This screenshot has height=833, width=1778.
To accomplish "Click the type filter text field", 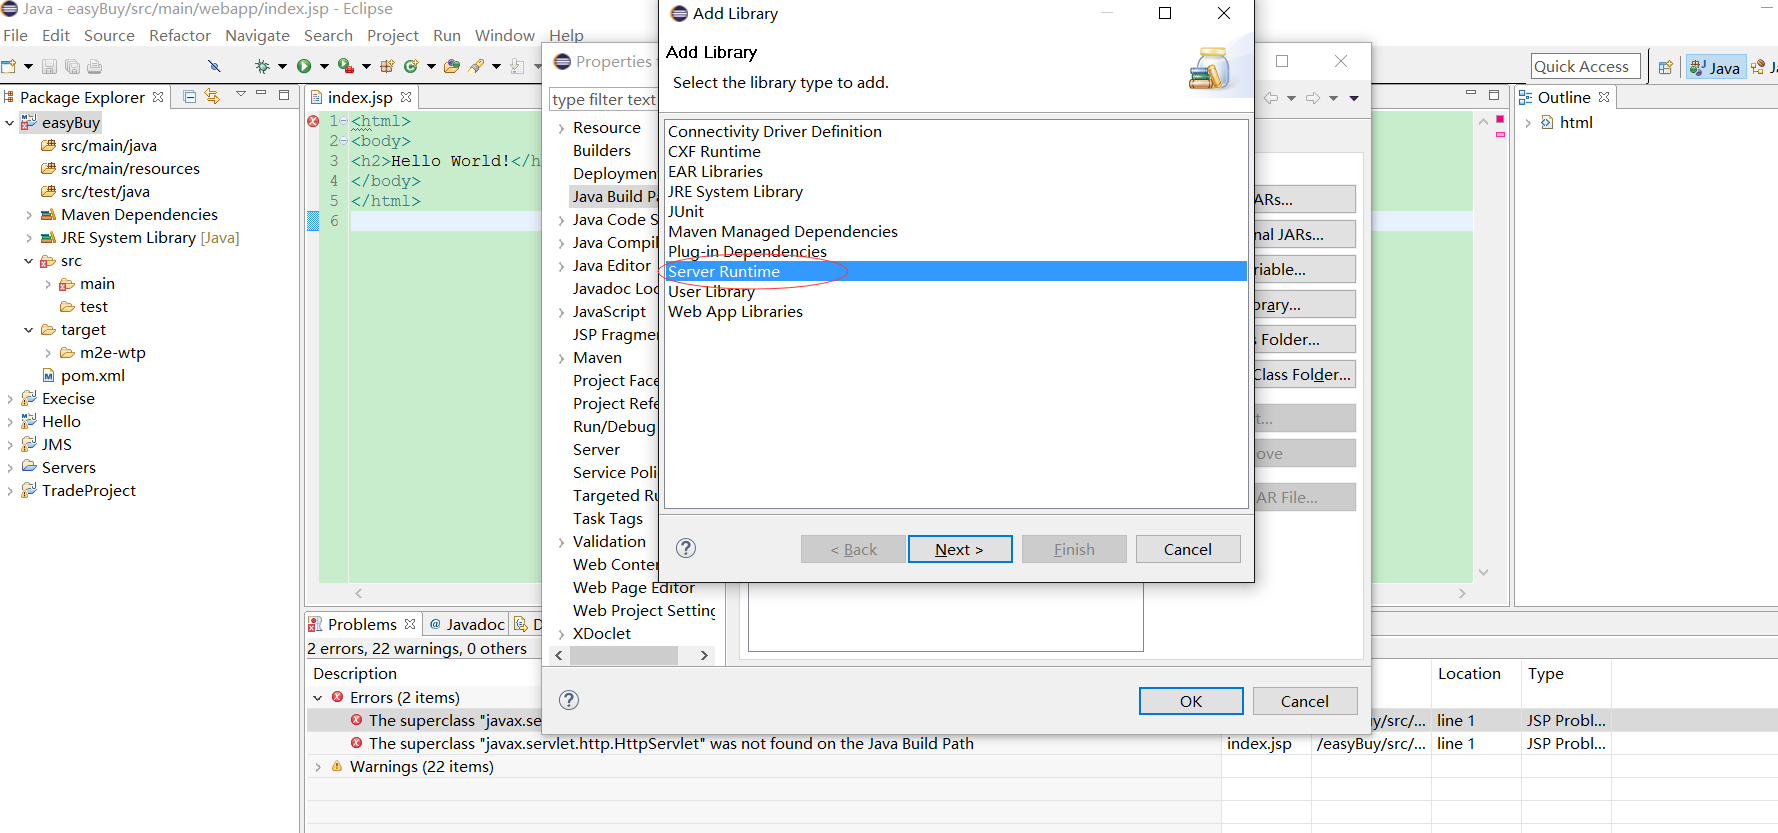I will coord(603,99).
